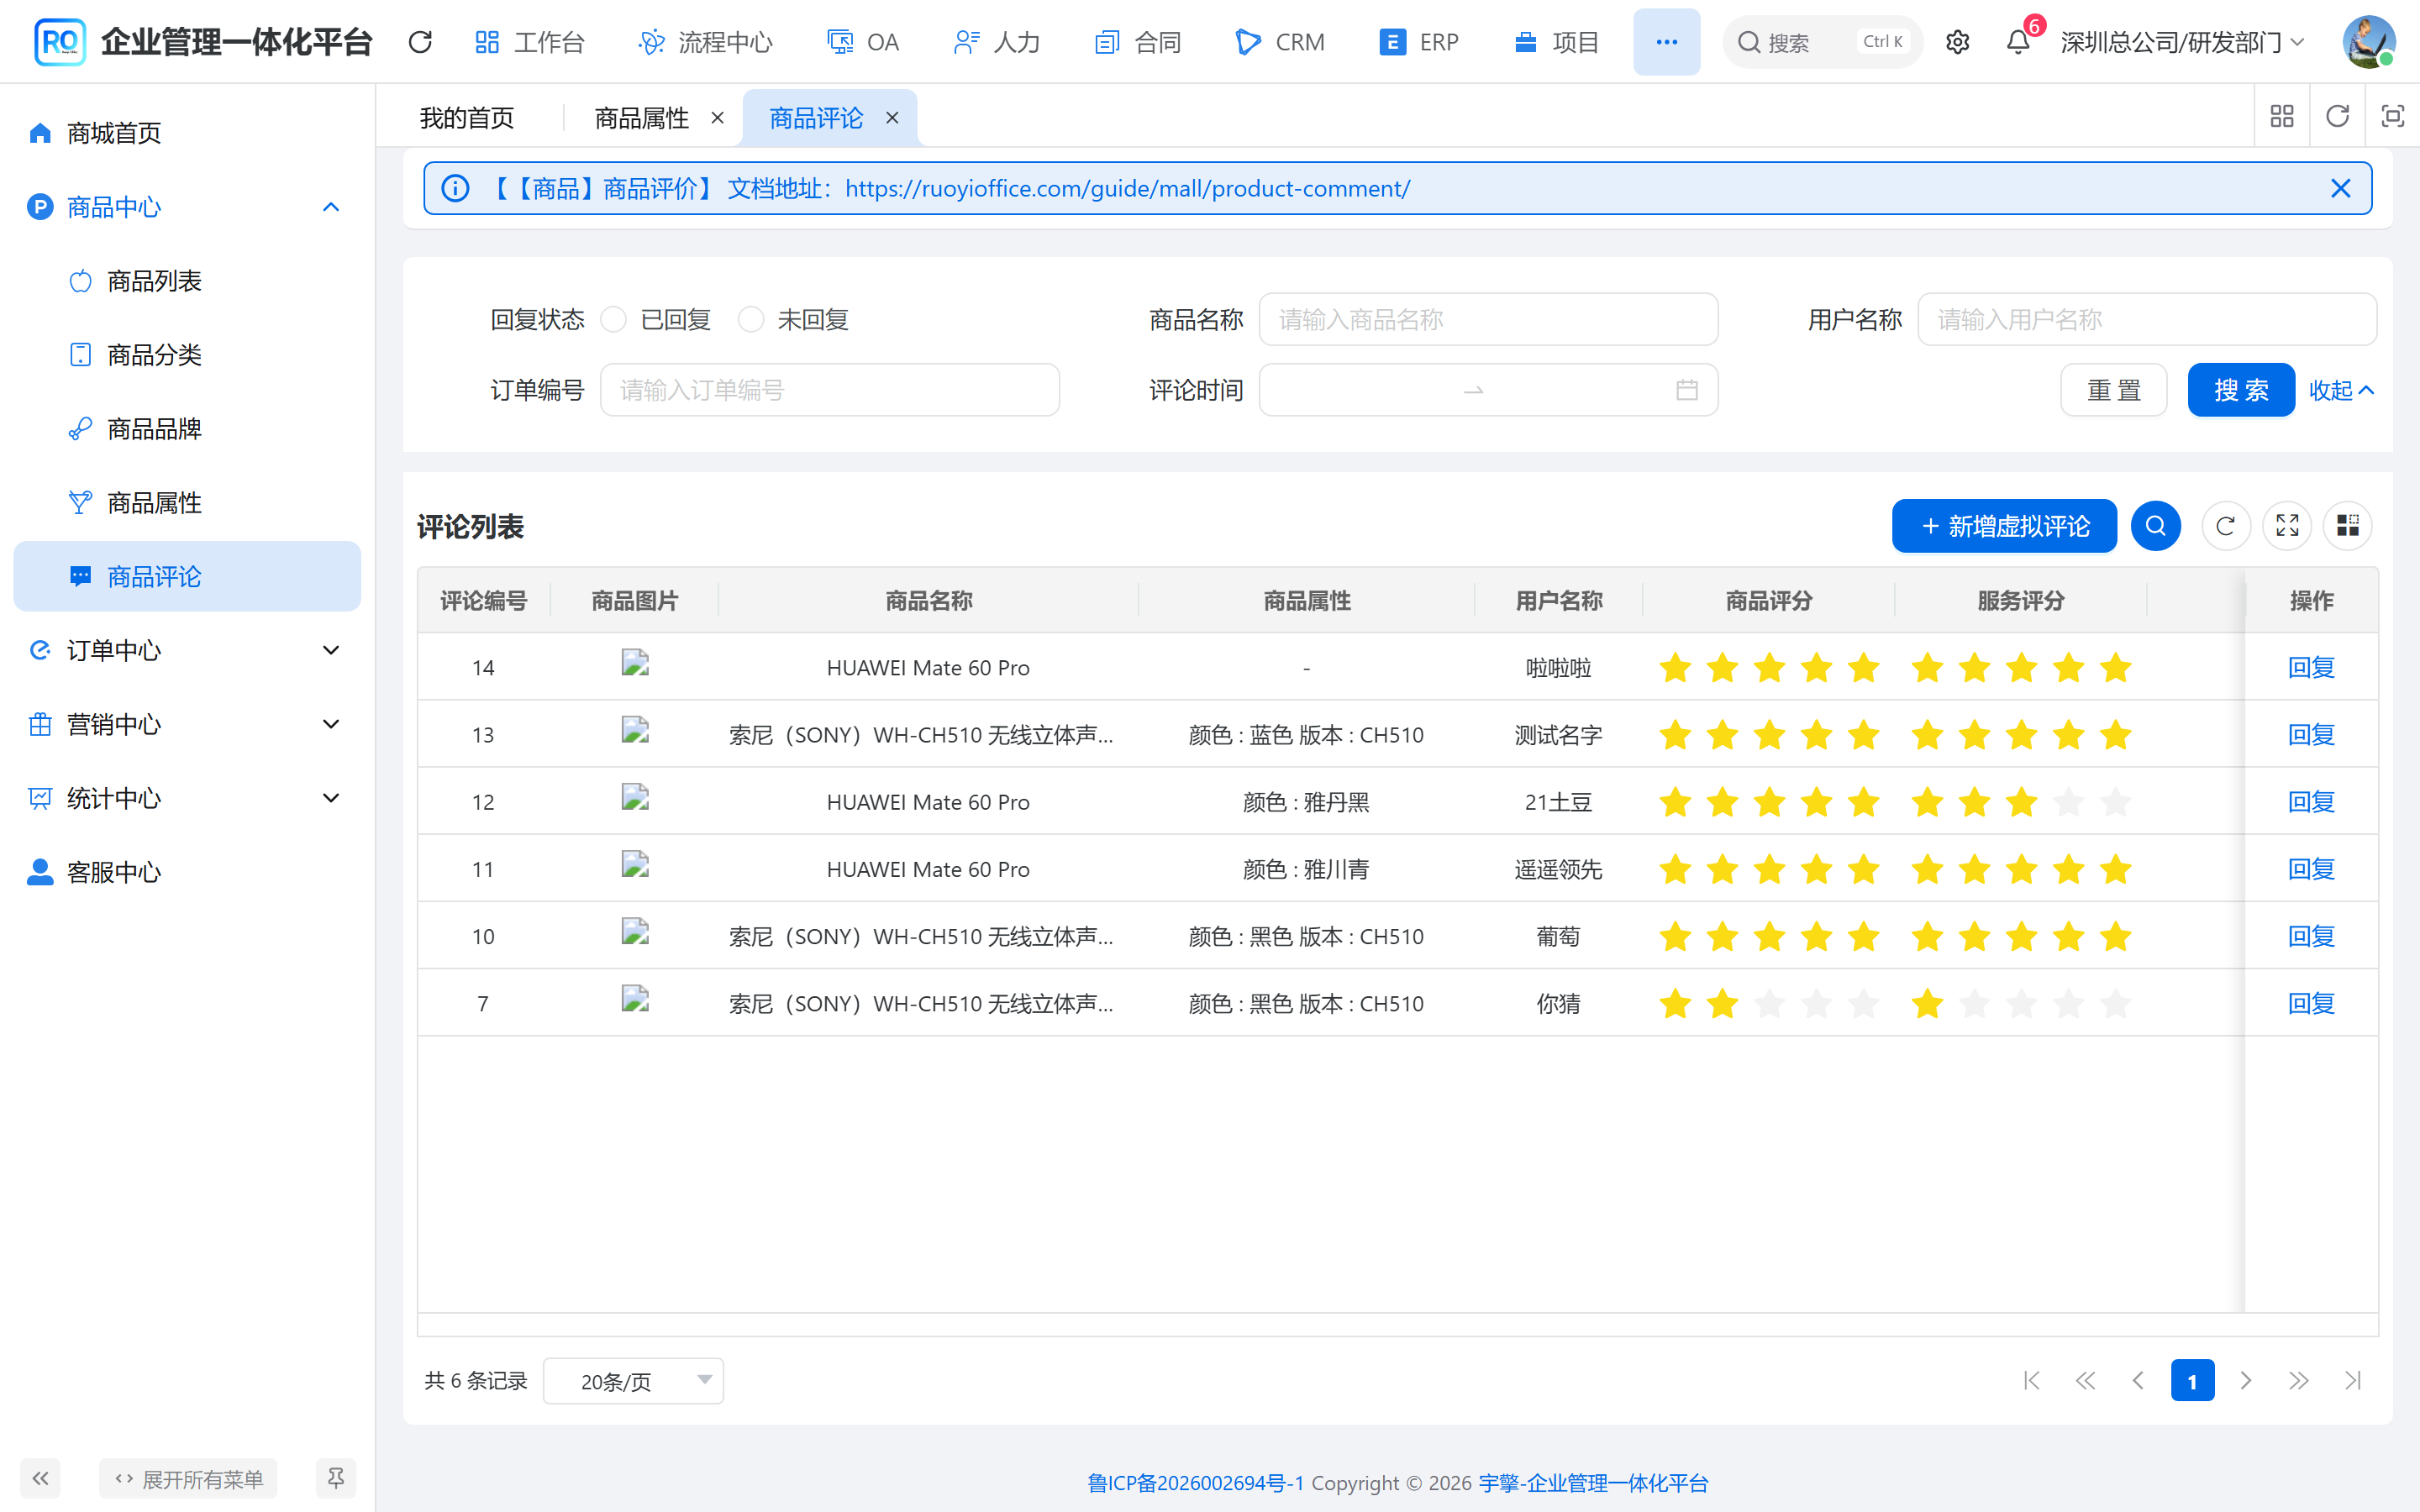Switch to the 商品属性 tab
The width and height of the screenshot is (2420, 1512).
[641, 118]
